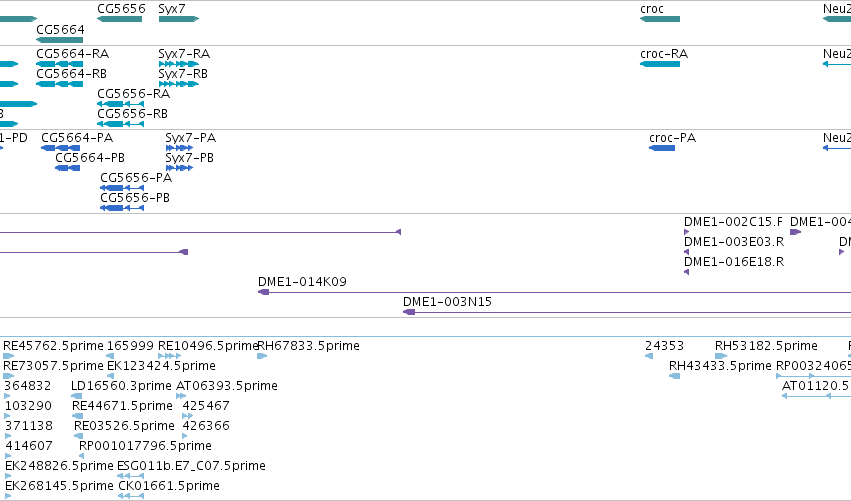The width and height of the screenshot is (851, 501).
Task: Select the RE10496.5prime EST glyph
Action: click(169, 357)
